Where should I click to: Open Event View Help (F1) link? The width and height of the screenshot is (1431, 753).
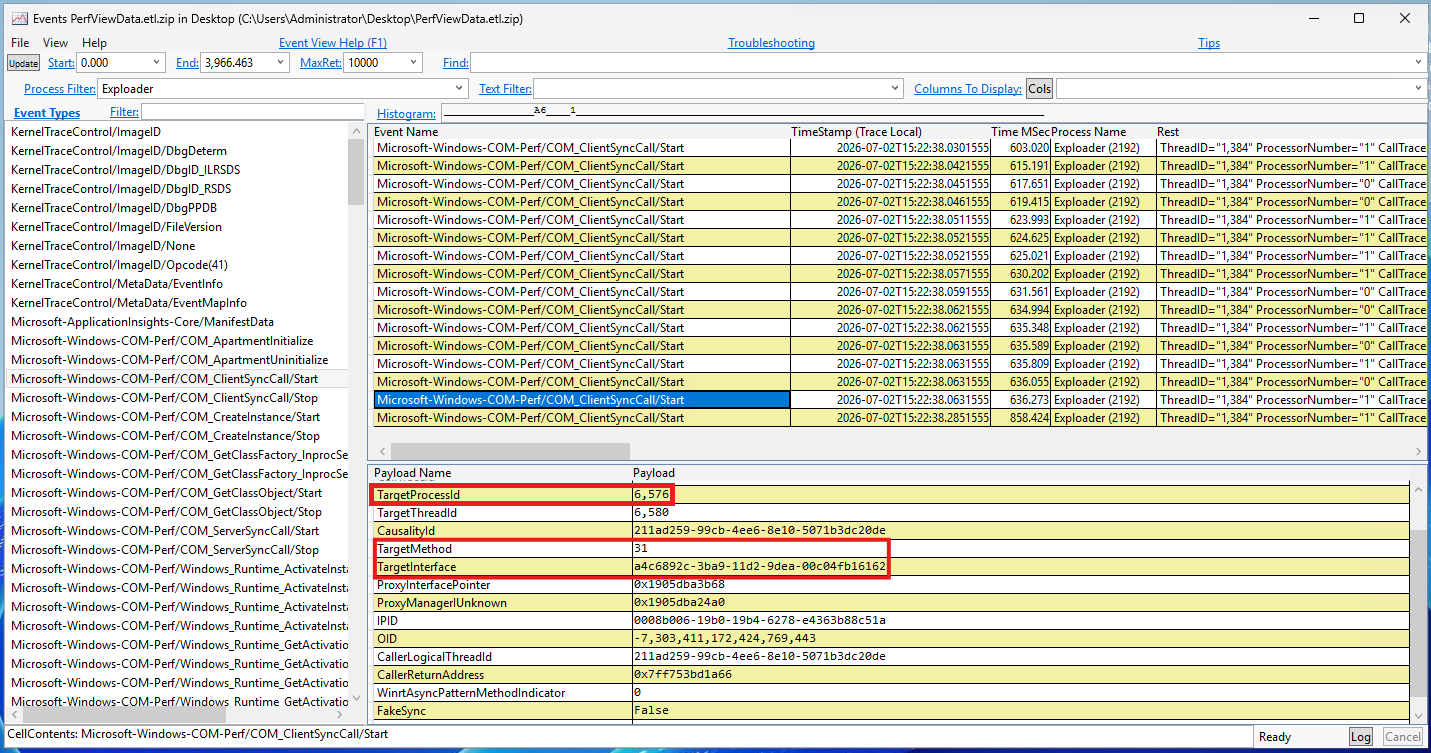(x=333, y=43)
